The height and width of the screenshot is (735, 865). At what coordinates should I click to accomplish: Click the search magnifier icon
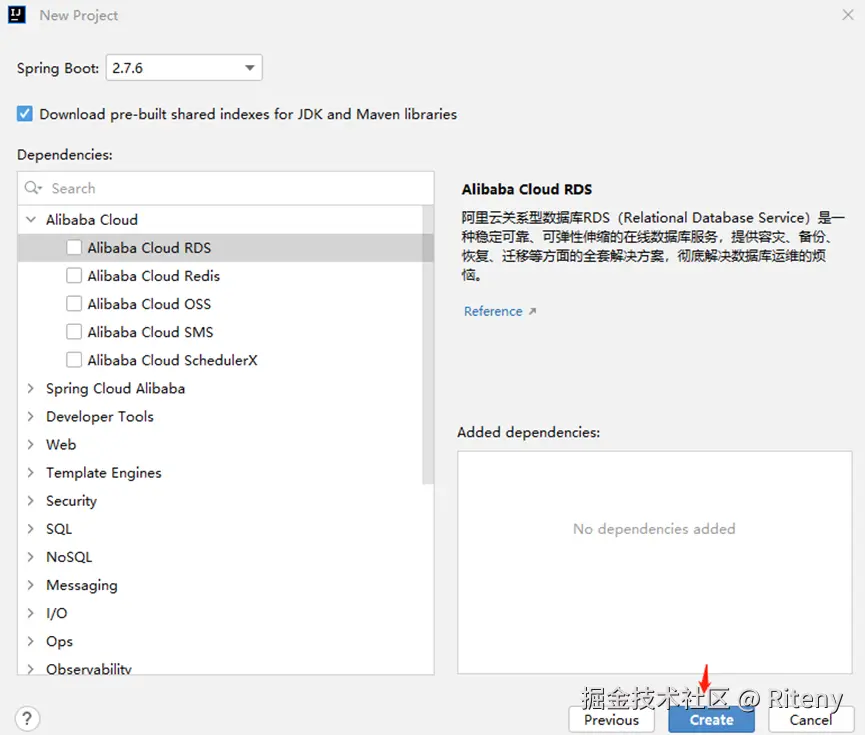pyautogui.click(x=33, y=188)
